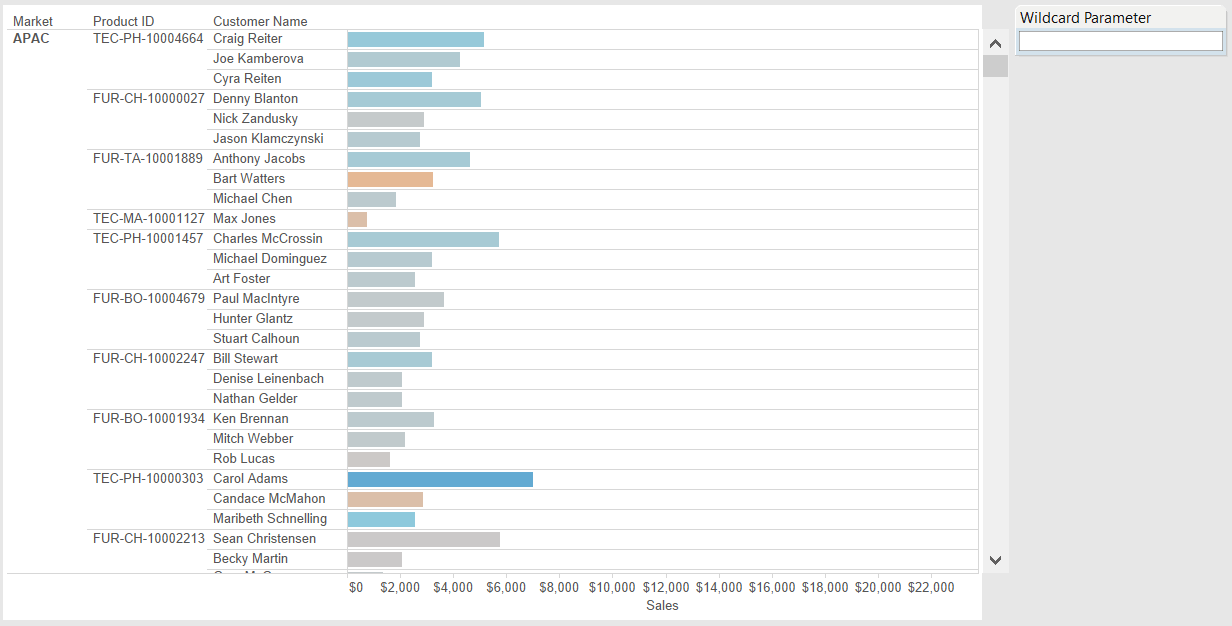This screenshot has height=626, width=1232.
Task: Click inside the Wildcard Parameter text box
Action: click(1119, 41)
